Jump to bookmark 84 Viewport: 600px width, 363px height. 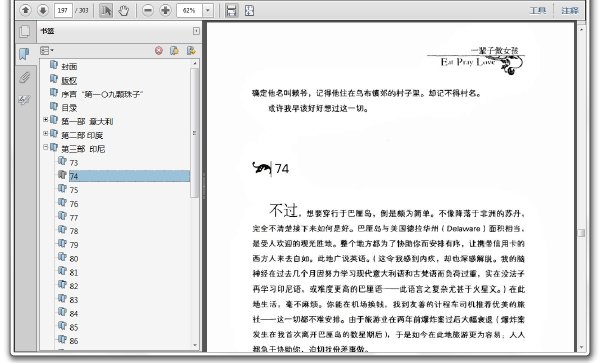(74, 314)
